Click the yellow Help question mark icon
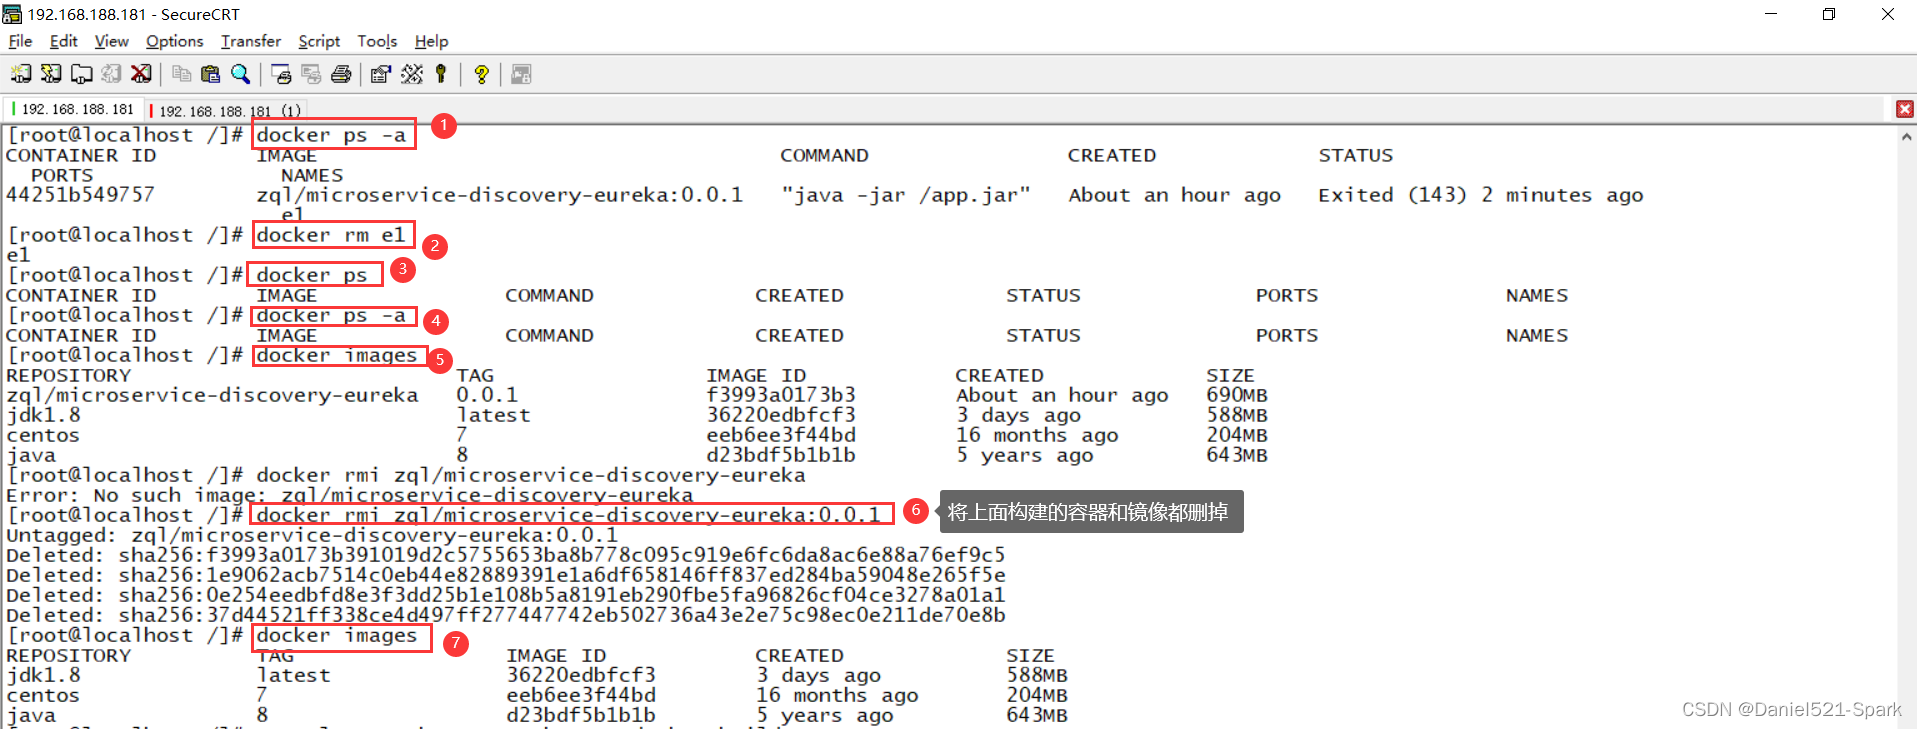This screenshot has width=1917, height=729. coord(481,74)
